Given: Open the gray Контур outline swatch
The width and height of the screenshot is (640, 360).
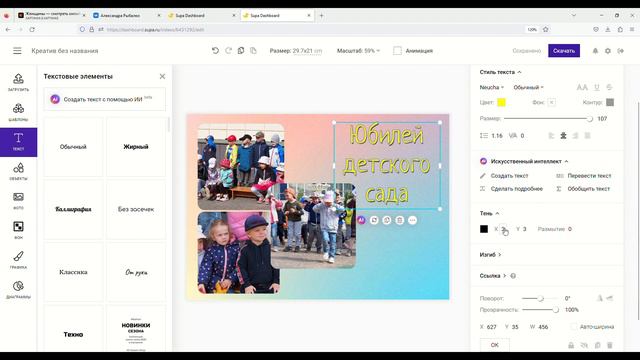Looking at the screenshot, I should (610, 102).
